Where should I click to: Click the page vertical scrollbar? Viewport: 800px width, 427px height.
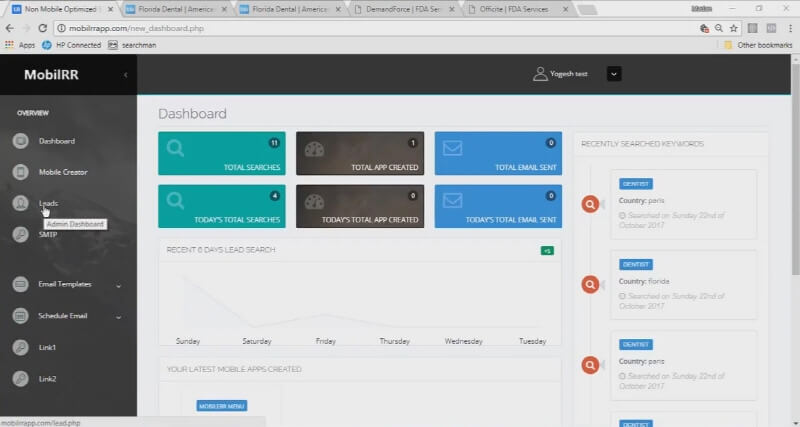(x=795, y=168)
